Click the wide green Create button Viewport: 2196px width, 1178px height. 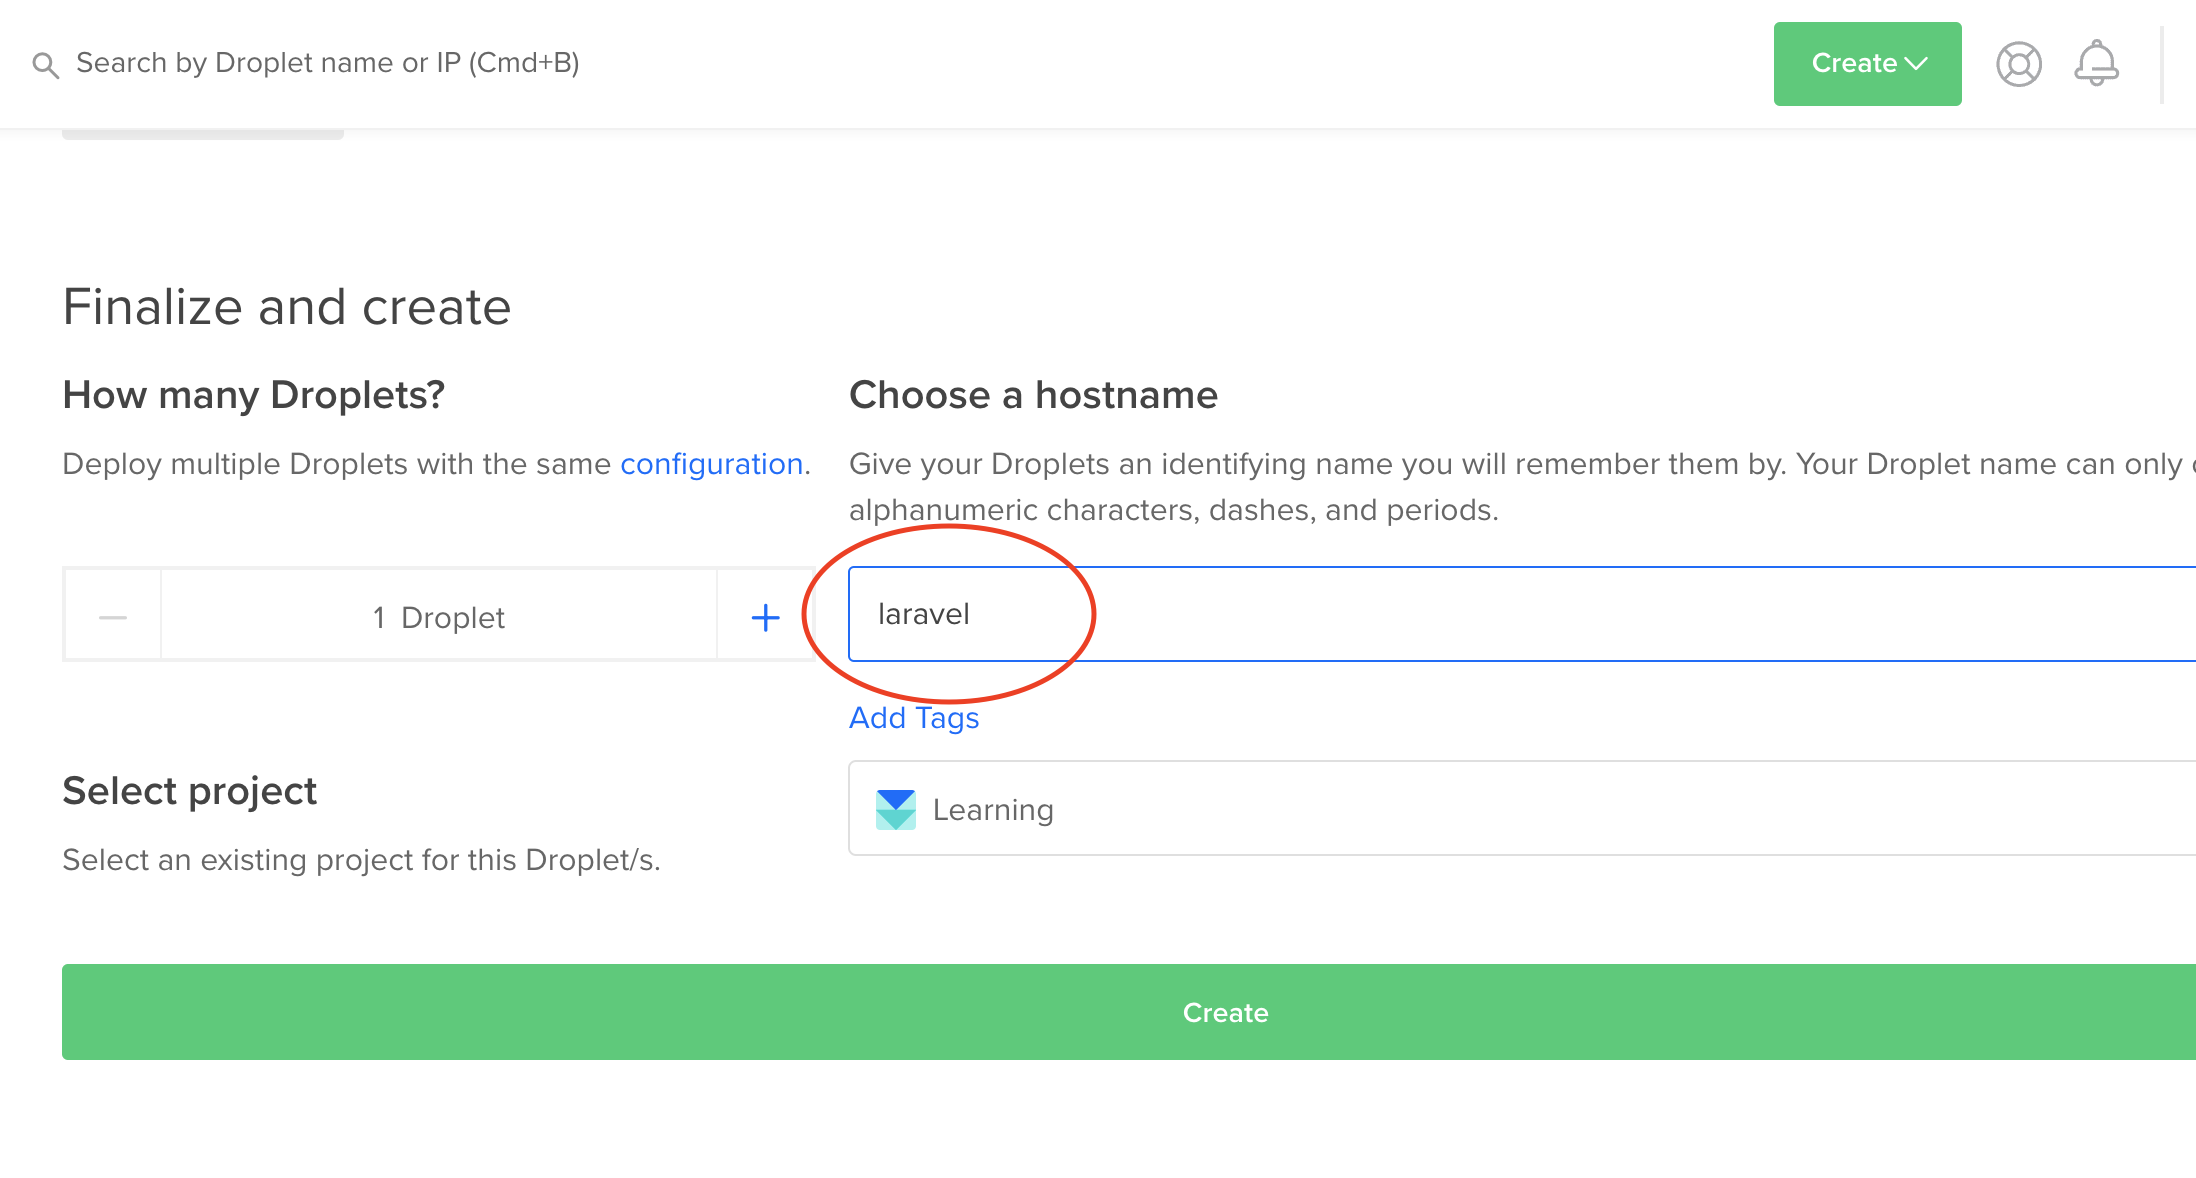1129,1012
